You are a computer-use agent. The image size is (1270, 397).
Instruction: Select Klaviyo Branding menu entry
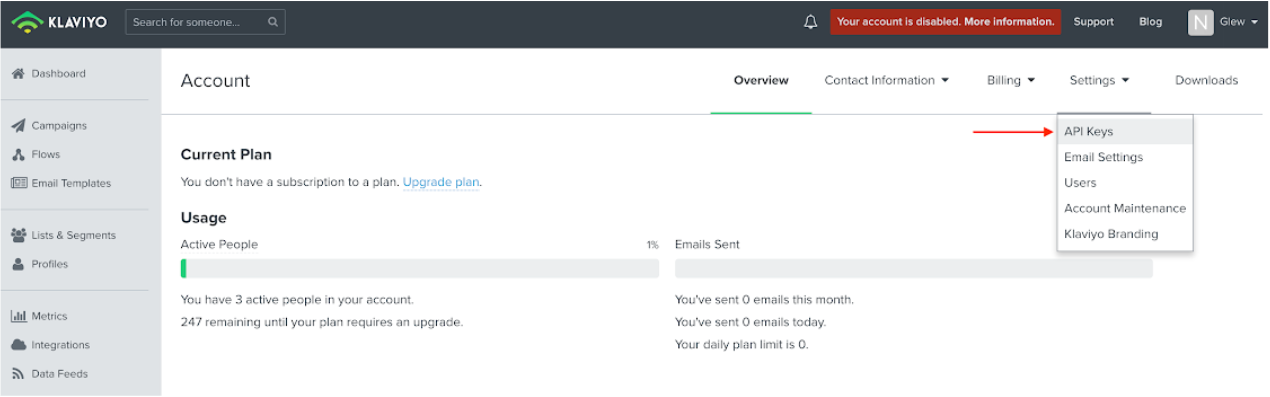[x=1125, y=234]
